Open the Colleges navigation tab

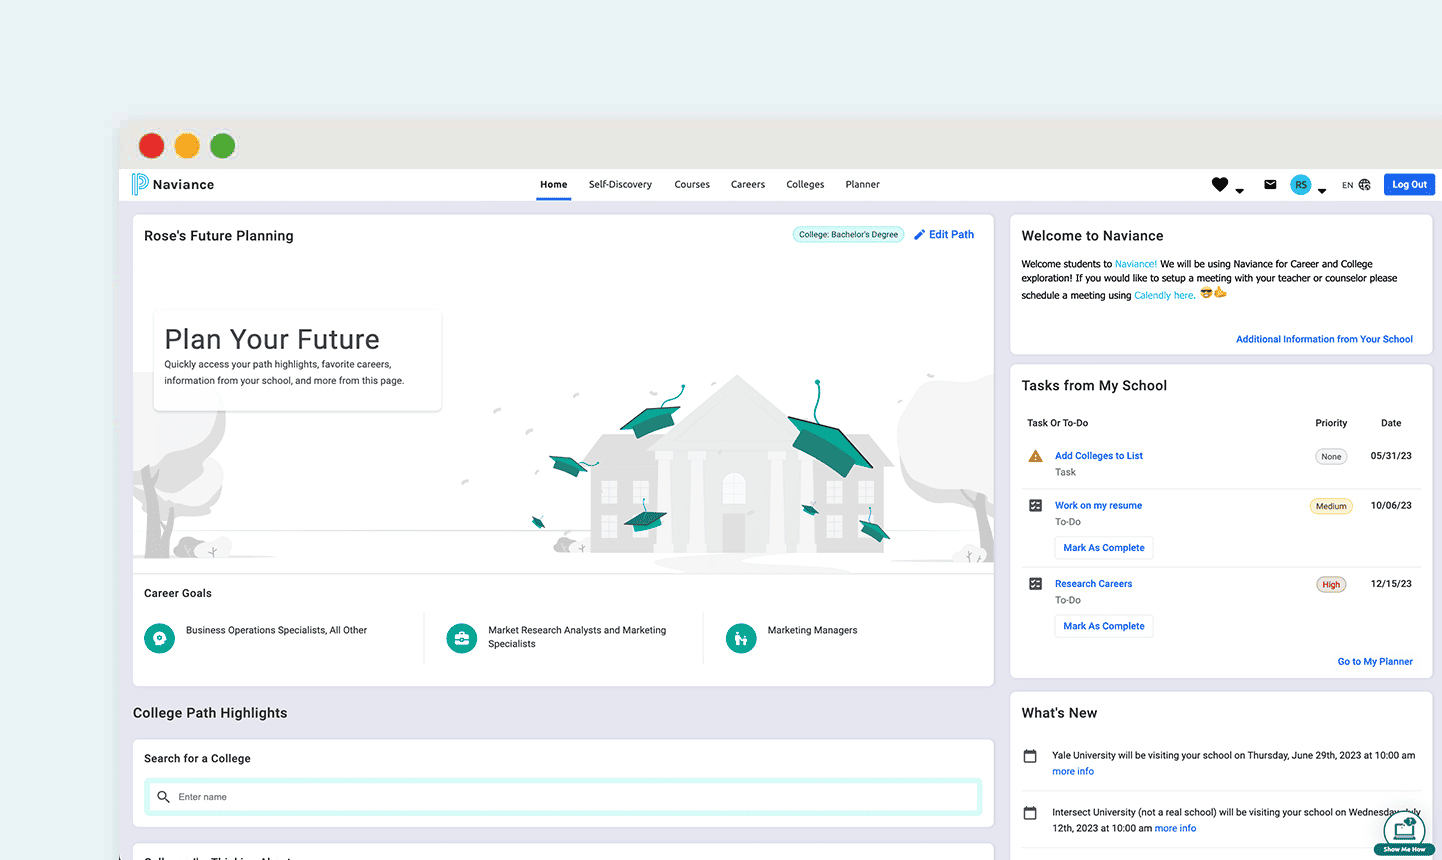tap(805, 185)
